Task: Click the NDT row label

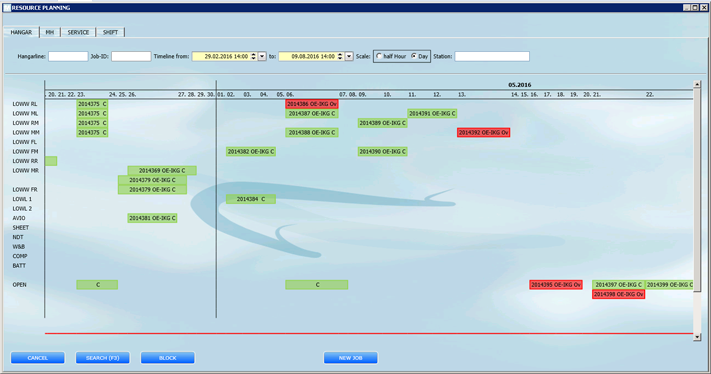Action: click(18, 237)
